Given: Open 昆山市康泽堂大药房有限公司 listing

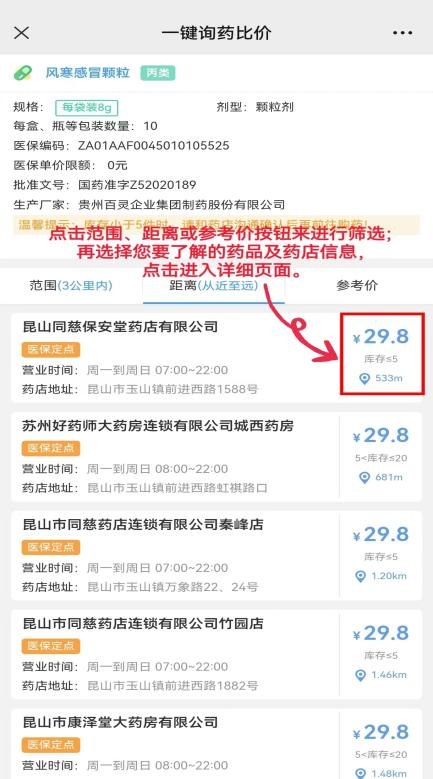Looking at the screenshot, I should tap(216, 744).
